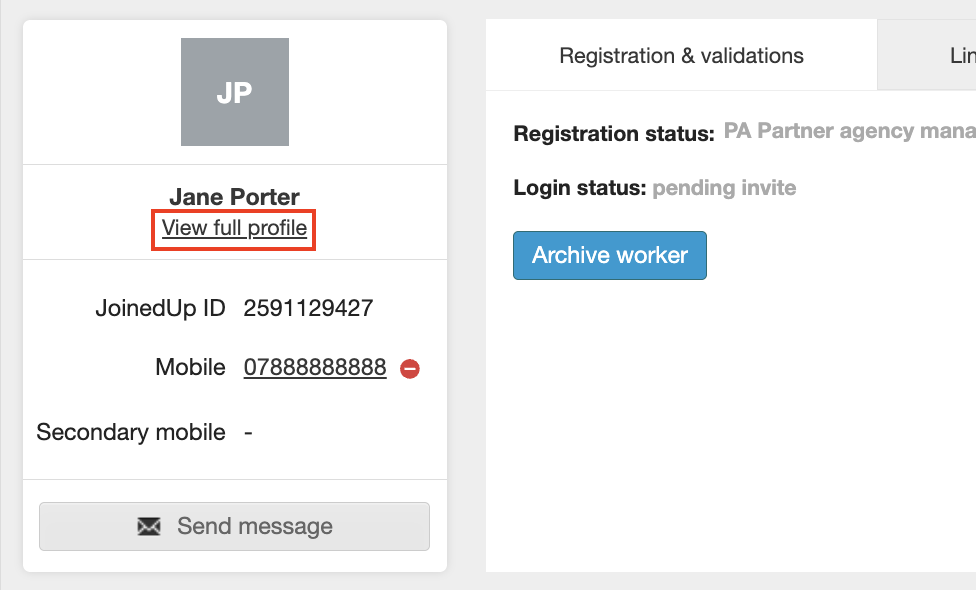This screenshot has width=976, height=590.
Task: Click the envelope icon in Send message
Action: coord(149,526)
